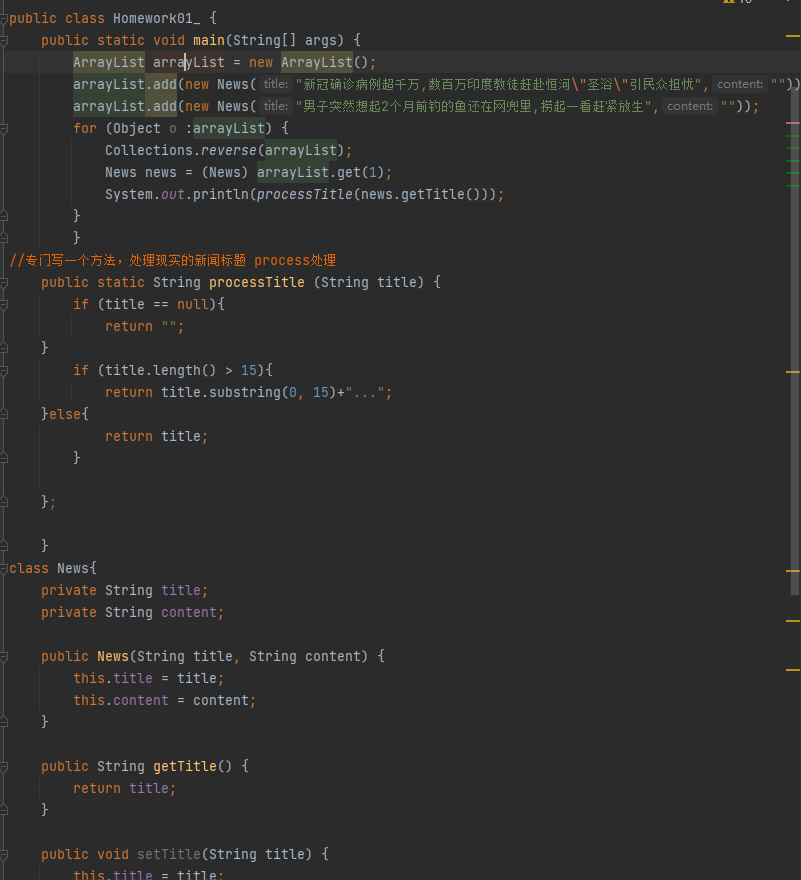Place caret on 'new ArrayList()' expression
The width and height of the screenshot is (801, 880).
tap(309, 62)
